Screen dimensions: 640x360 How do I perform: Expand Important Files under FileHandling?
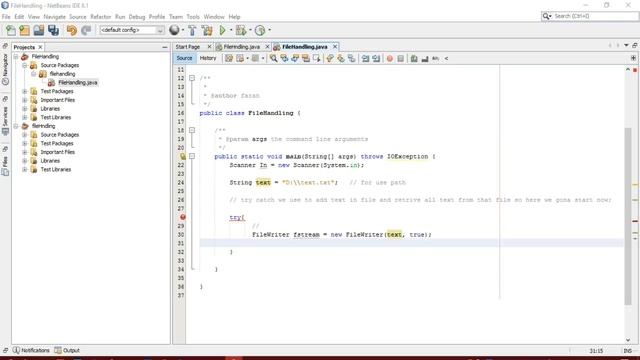[25, 100]
